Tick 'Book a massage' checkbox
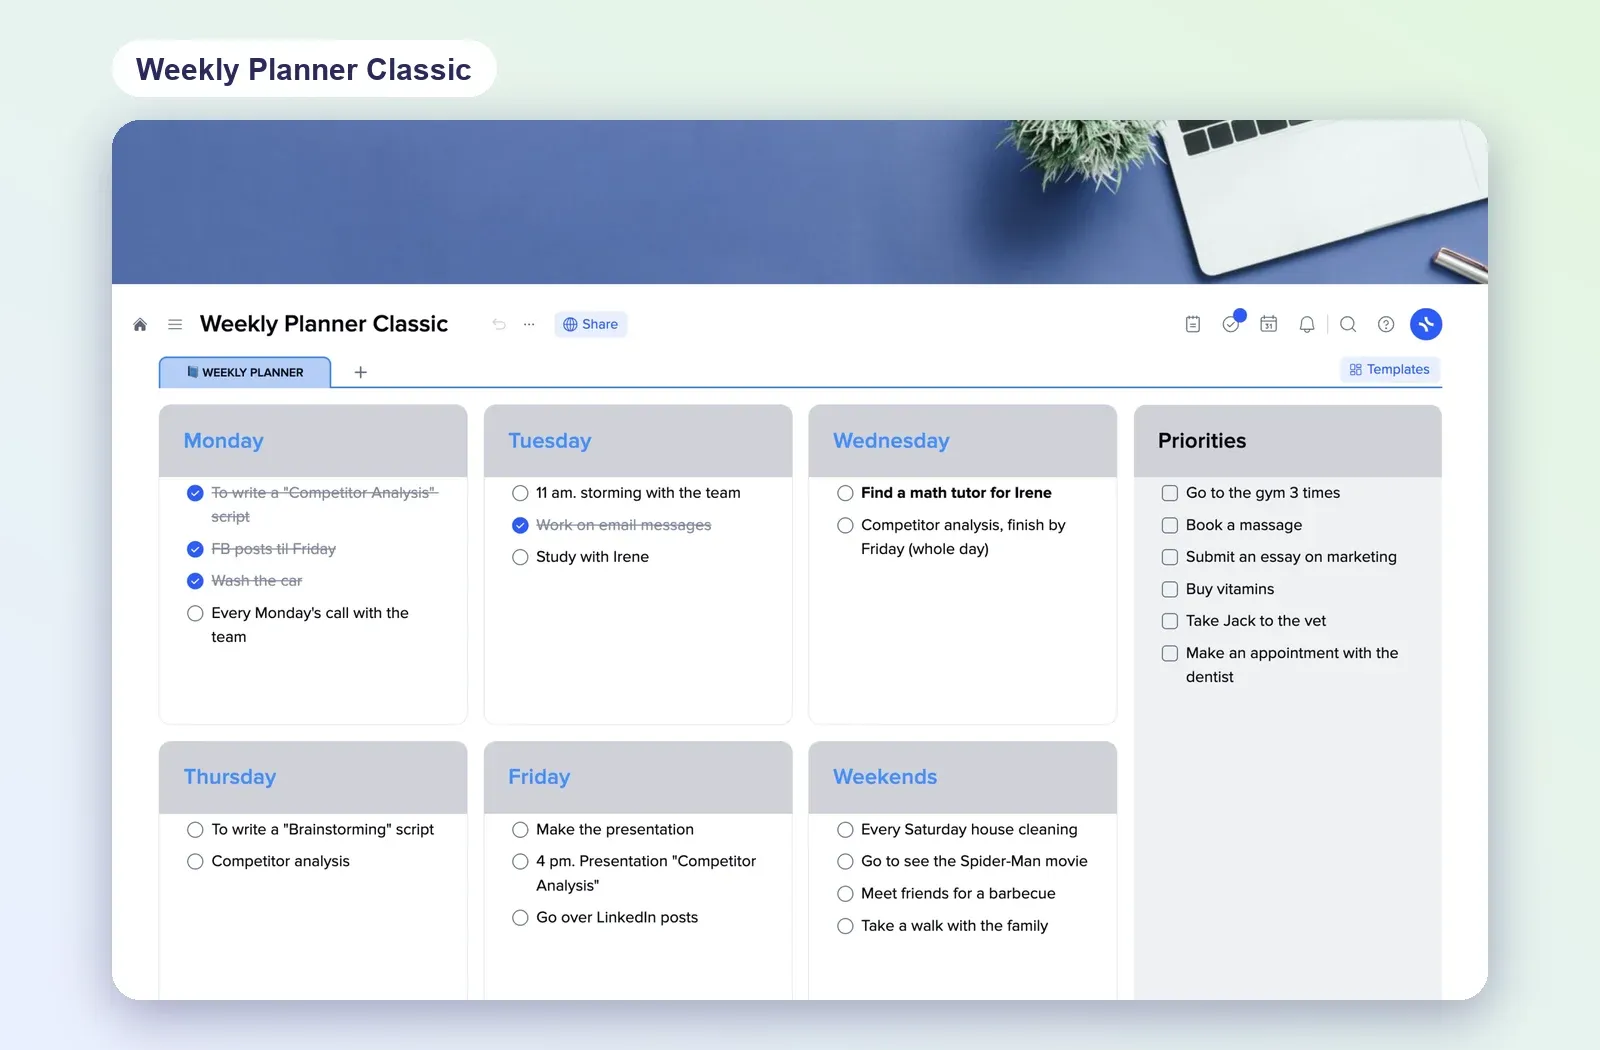The width and height of the screenshot is (1600, 1050). (1170, 525)
